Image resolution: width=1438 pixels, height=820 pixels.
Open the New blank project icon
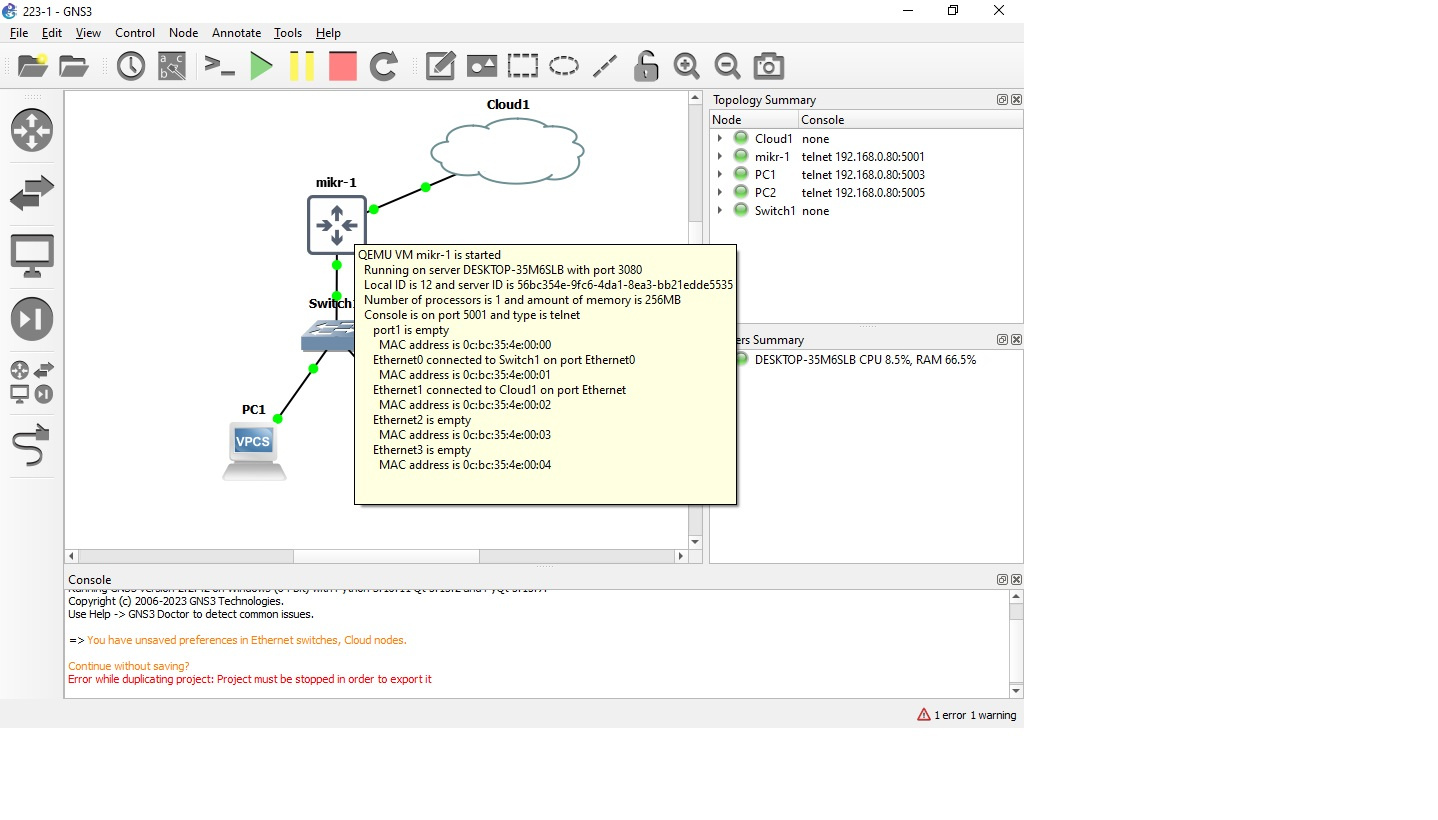click(33, 66)
